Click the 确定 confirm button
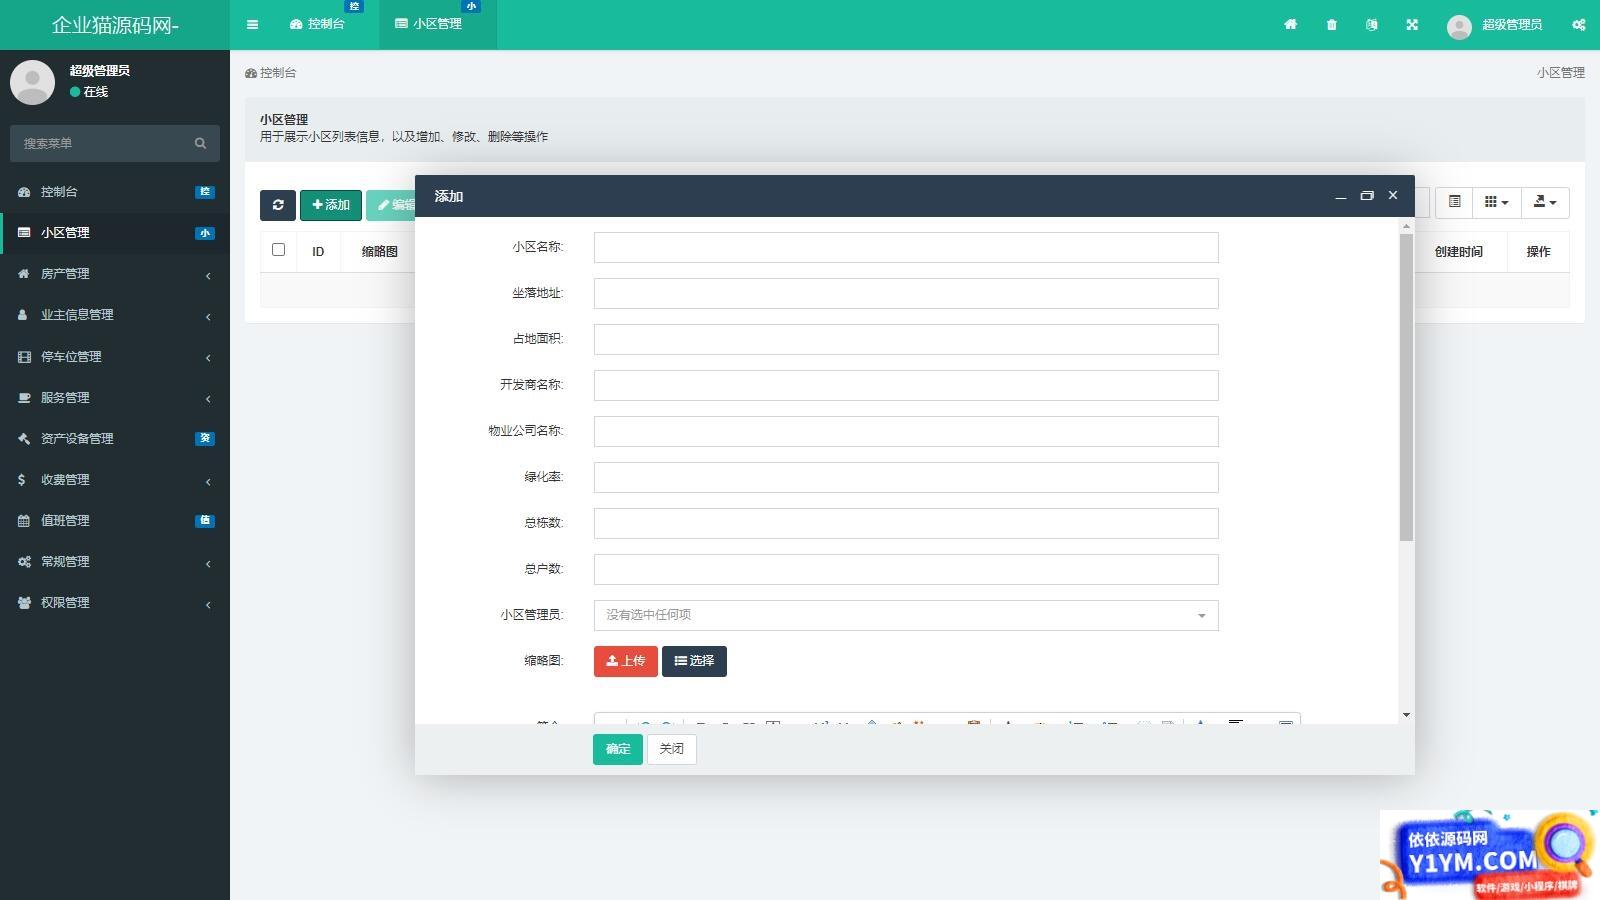 (618, 749)
